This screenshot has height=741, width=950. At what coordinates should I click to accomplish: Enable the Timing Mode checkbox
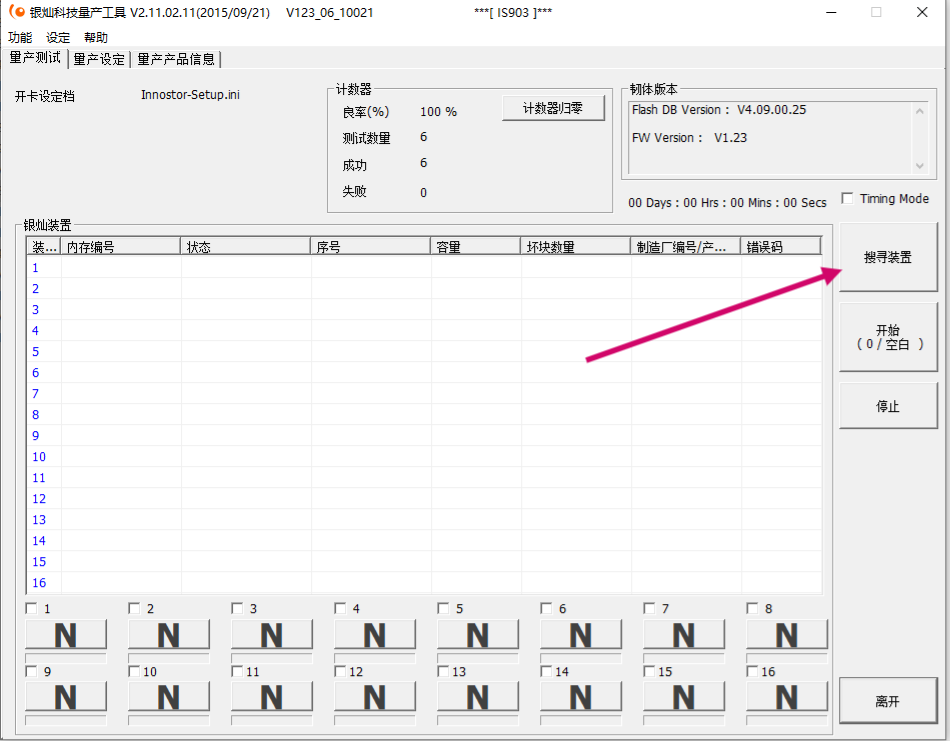847,198
